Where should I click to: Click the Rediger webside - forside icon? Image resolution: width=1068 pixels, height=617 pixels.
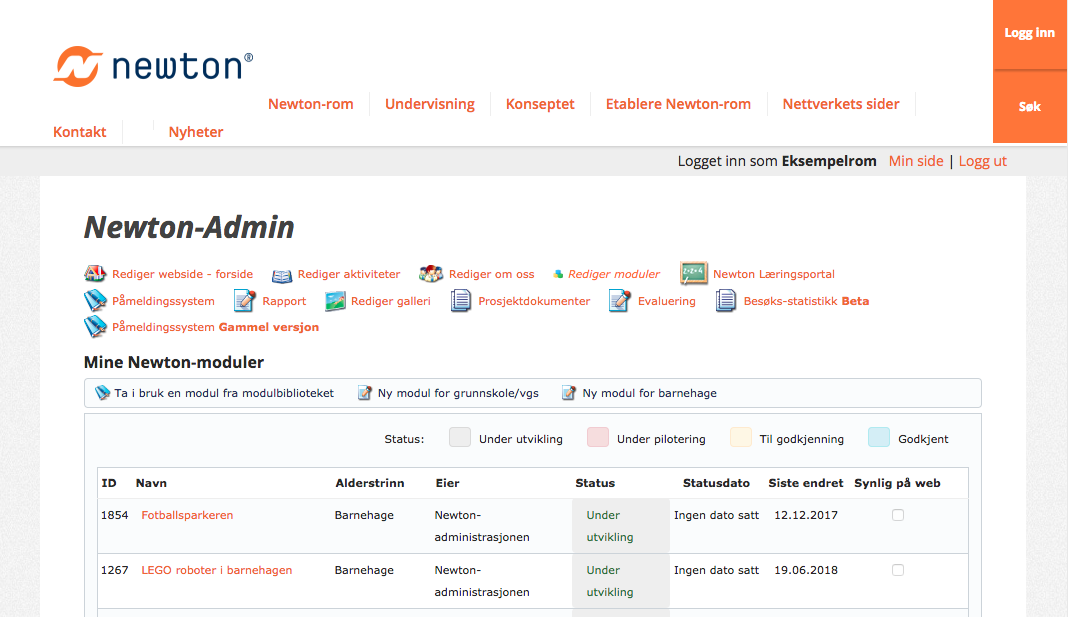pos(95,274)
